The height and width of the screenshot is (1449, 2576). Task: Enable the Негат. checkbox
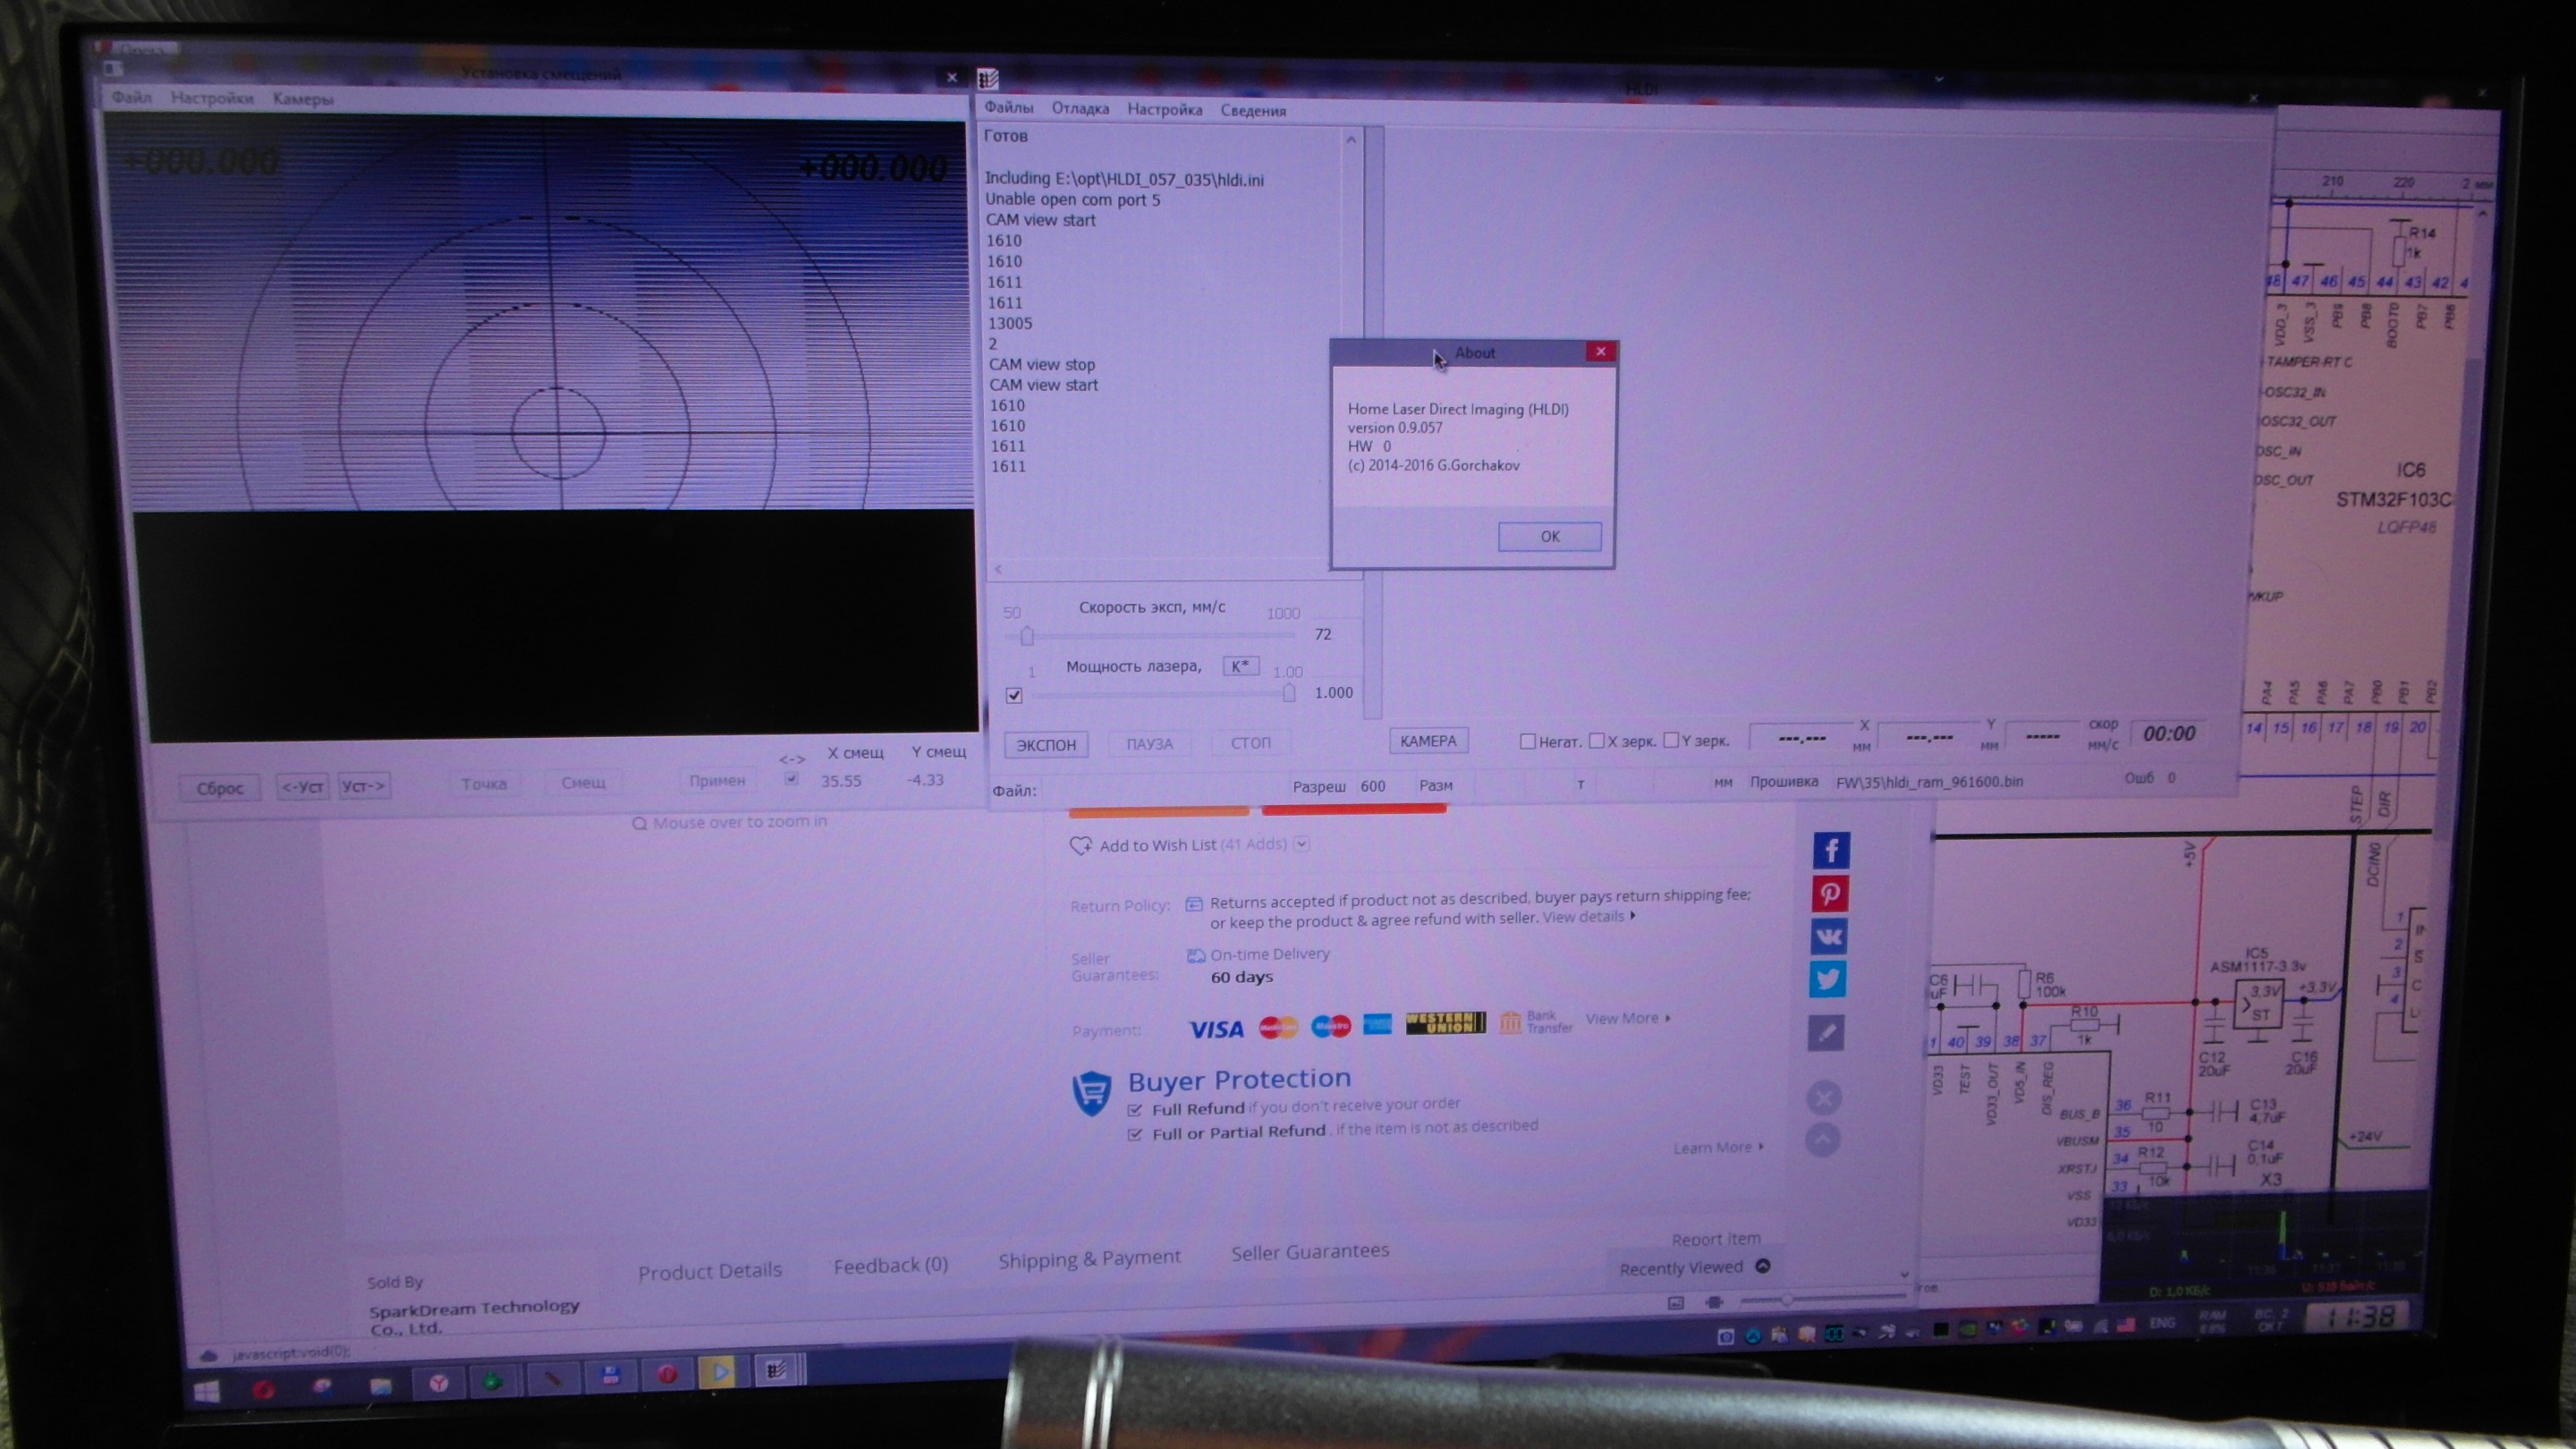point(1527,741)
